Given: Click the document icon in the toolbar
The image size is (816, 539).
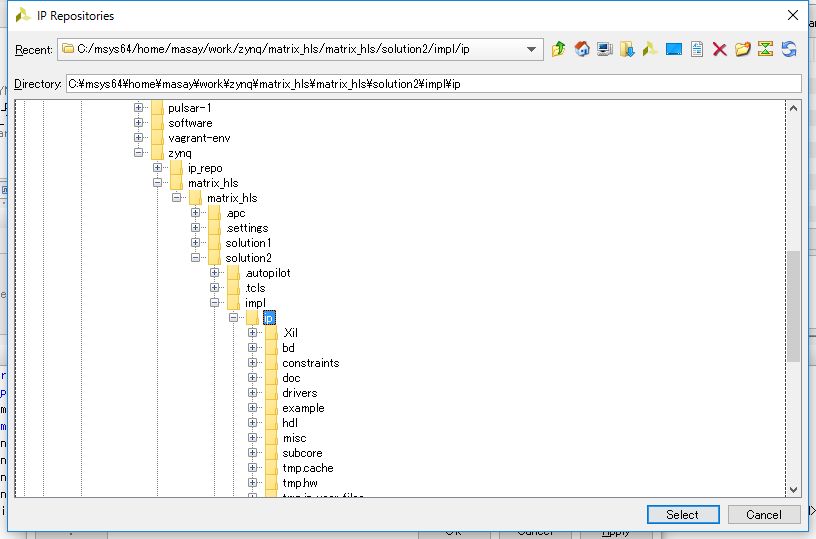Looking at the screenshot, I should tap(696, 49).
